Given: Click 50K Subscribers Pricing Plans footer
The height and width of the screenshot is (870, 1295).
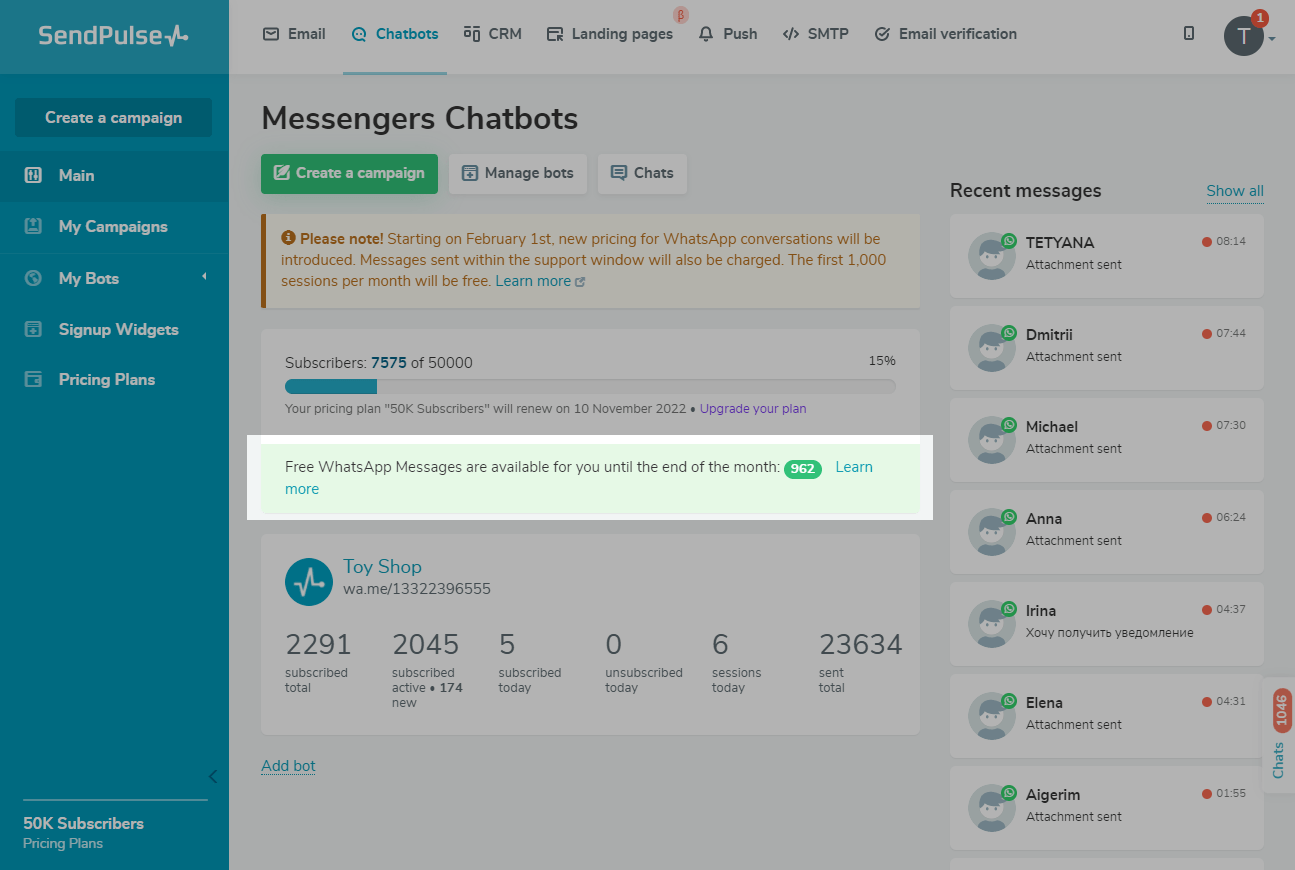Looking at the screenshot, I should (84, 832).
